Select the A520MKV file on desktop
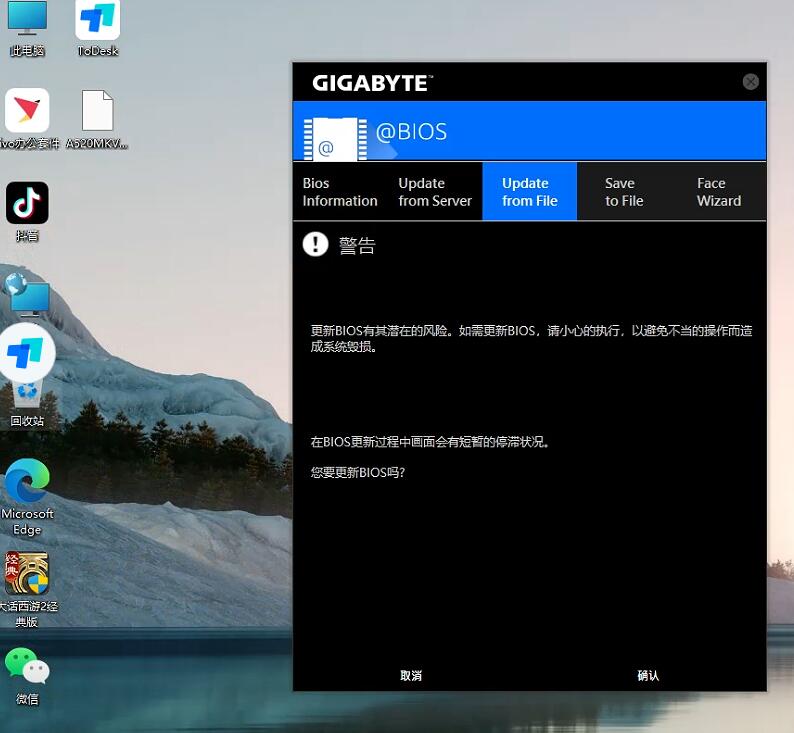Screen dimensions: 794x733 [x=97, y=112]
